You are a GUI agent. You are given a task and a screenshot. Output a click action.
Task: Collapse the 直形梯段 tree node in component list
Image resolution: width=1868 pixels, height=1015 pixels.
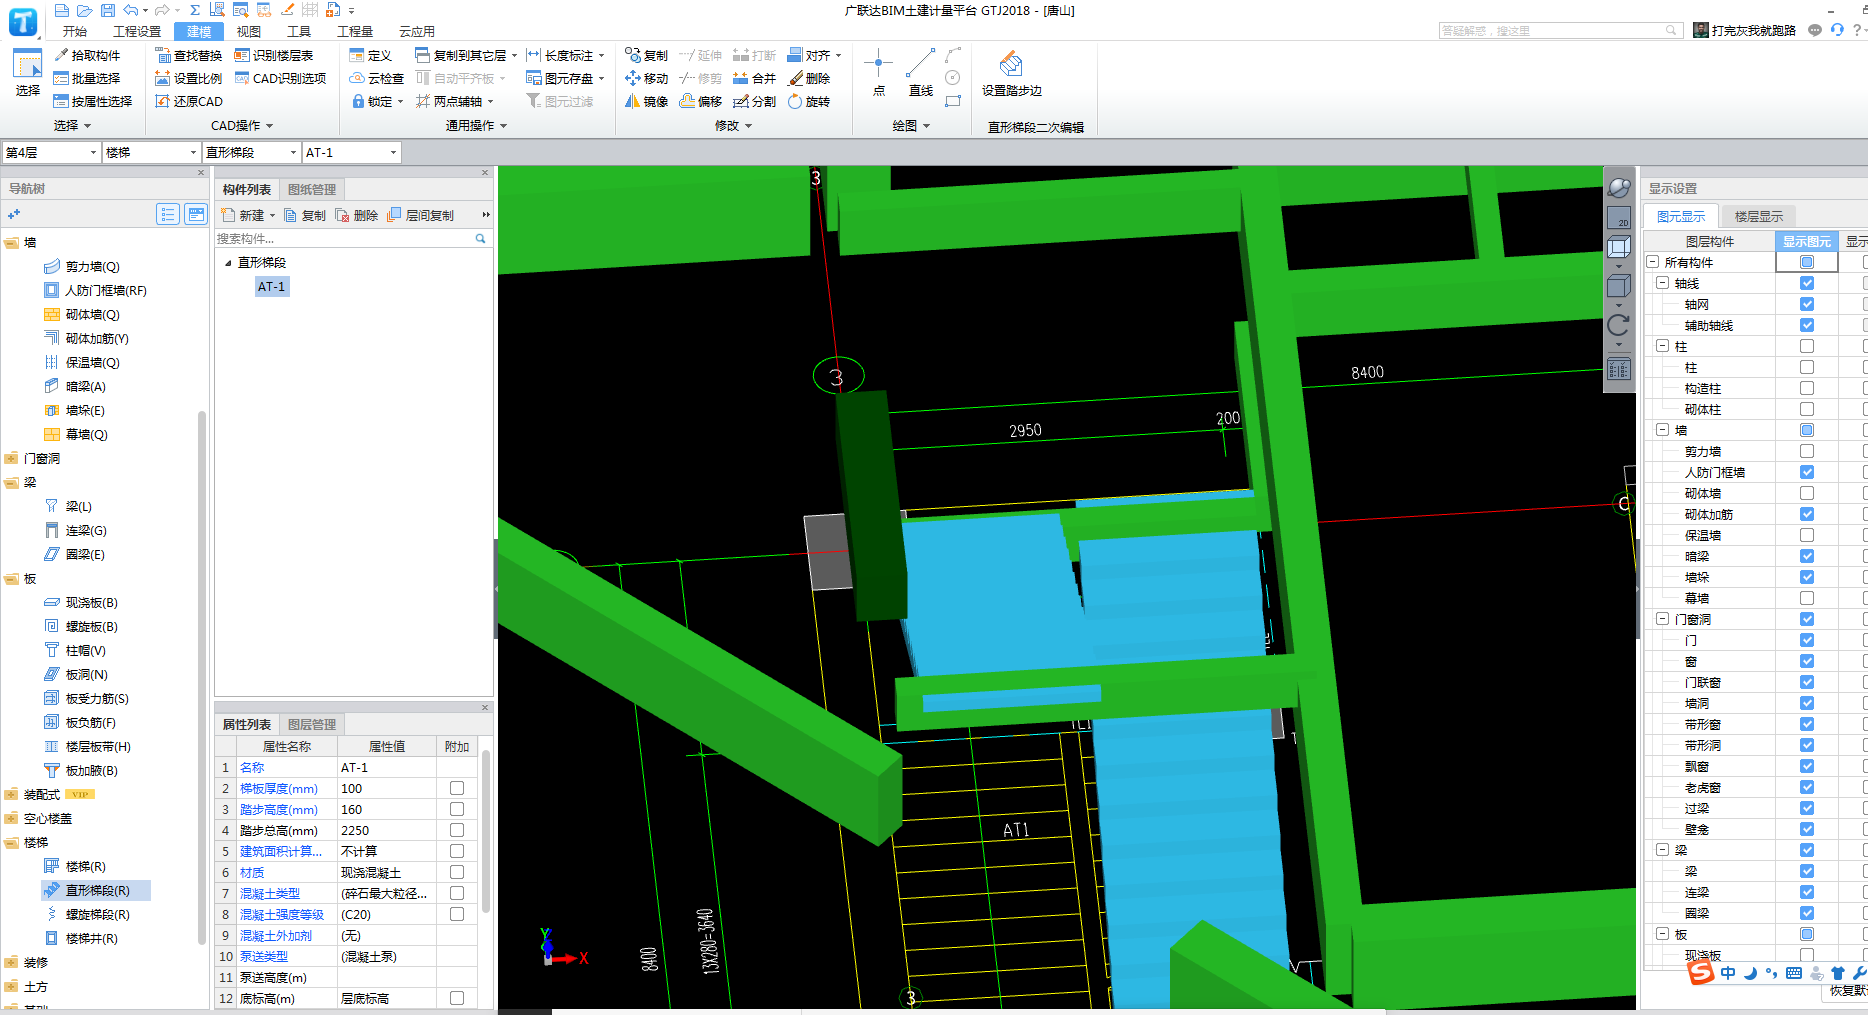coord(228,263)
